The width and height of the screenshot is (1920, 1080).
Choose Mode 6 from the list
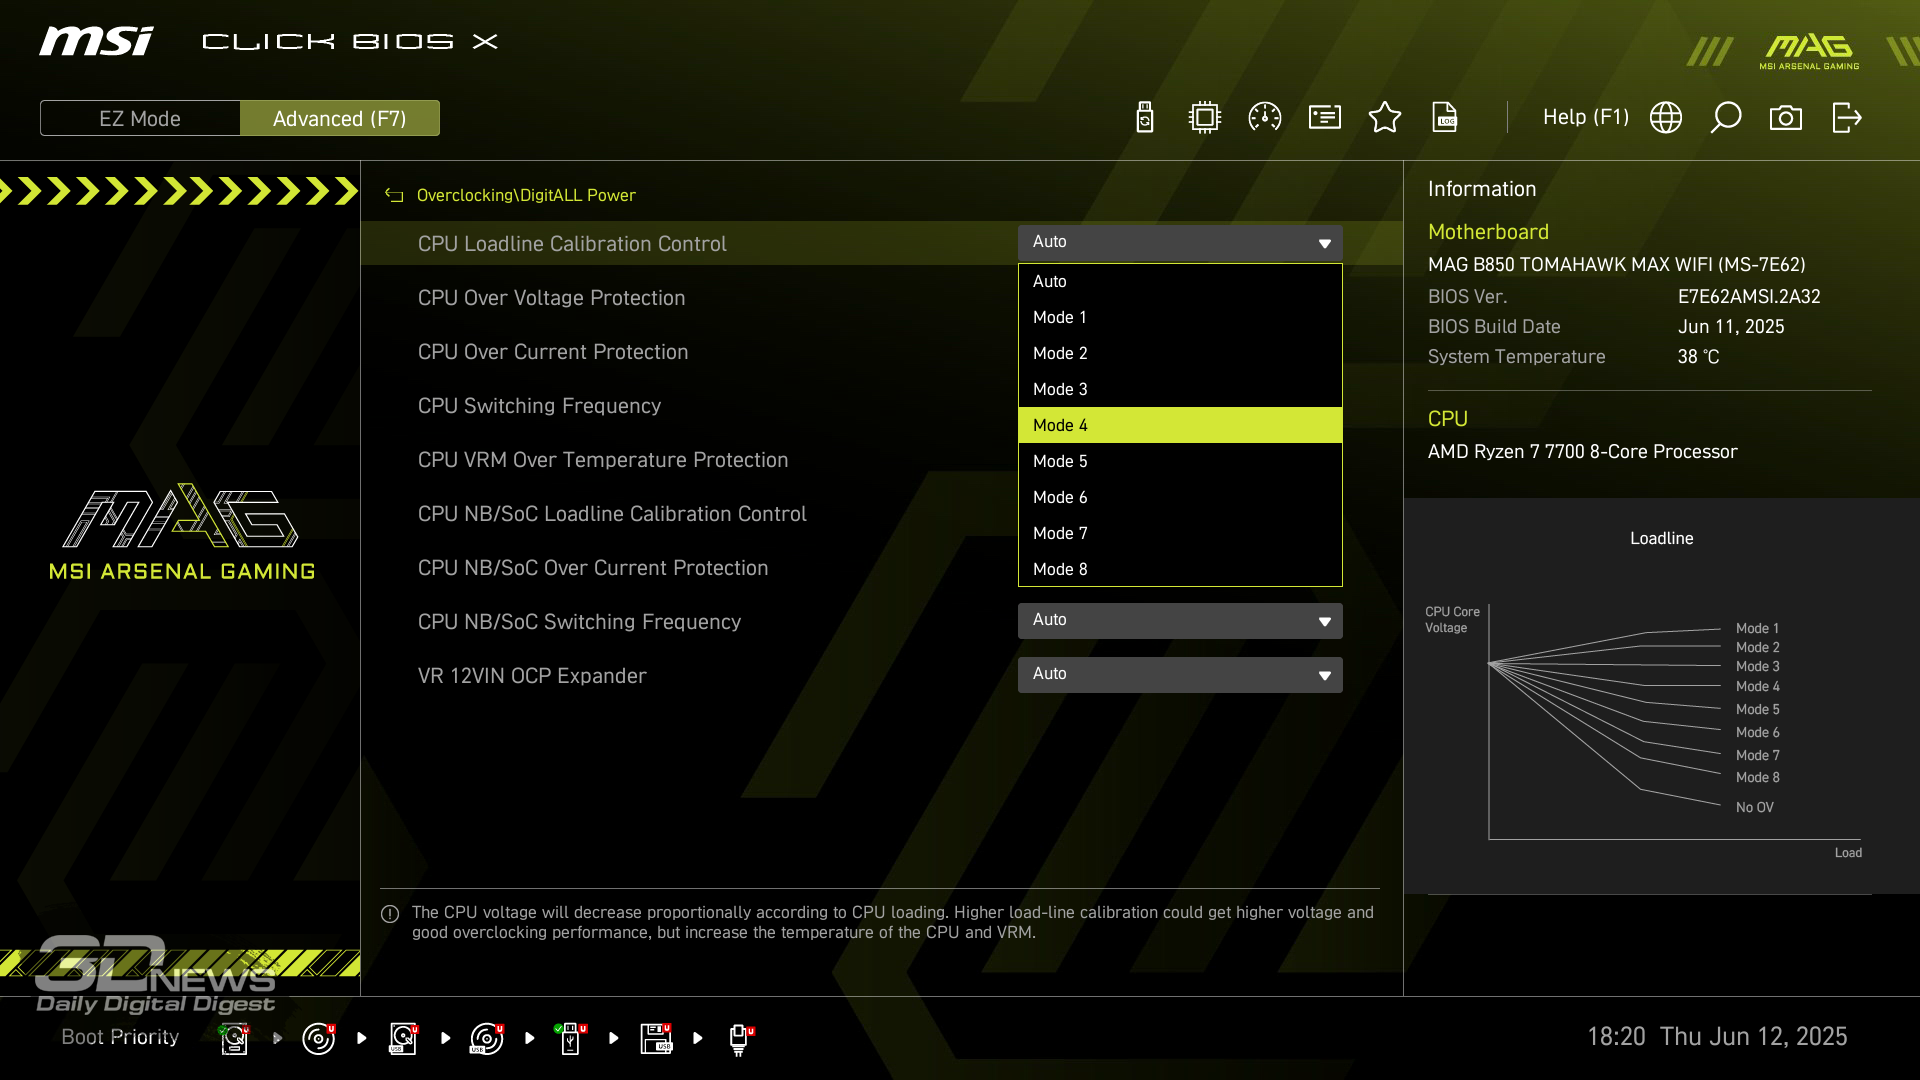coord(1180,497)
